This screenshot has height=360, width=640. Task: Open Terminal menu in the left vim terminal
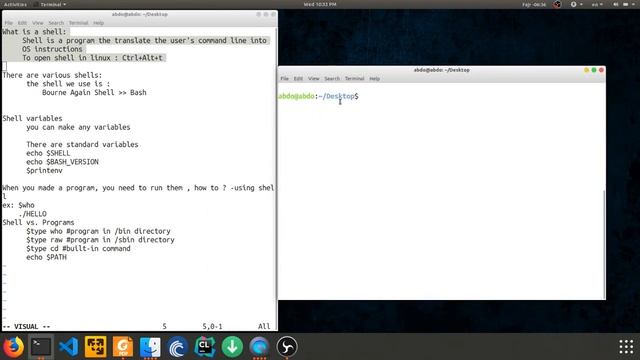pyautogui.click(x=78, y=23)
